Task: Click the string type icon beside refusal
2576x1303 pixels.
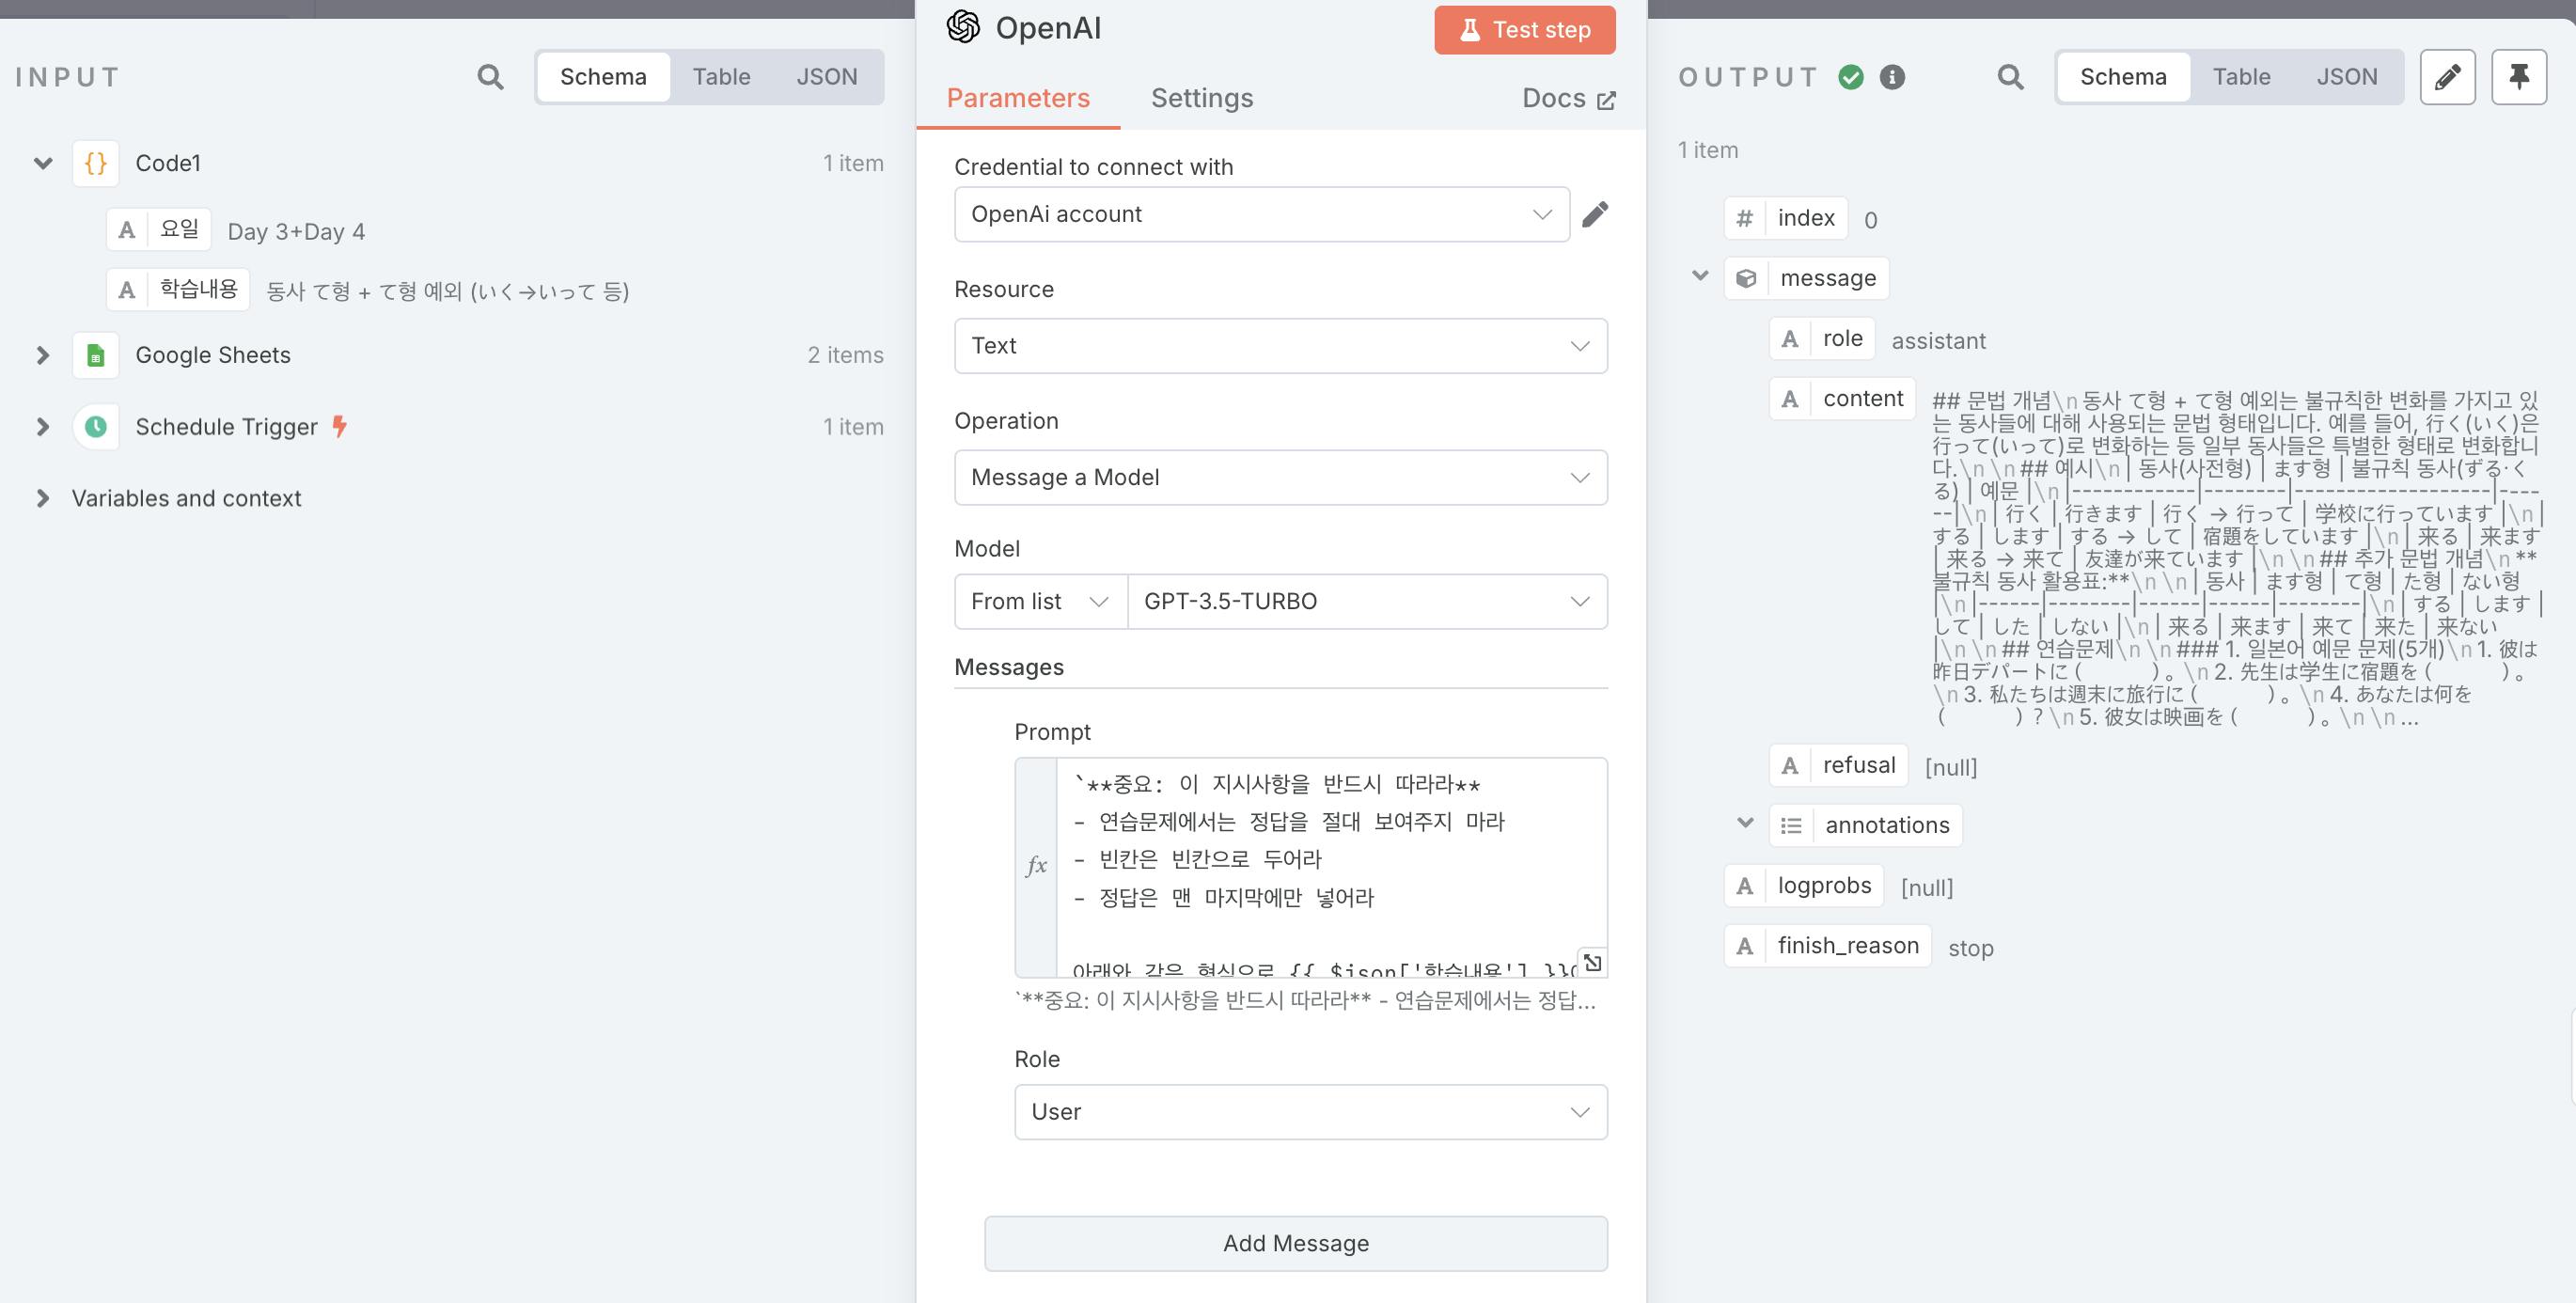Action: (1790, 766)
